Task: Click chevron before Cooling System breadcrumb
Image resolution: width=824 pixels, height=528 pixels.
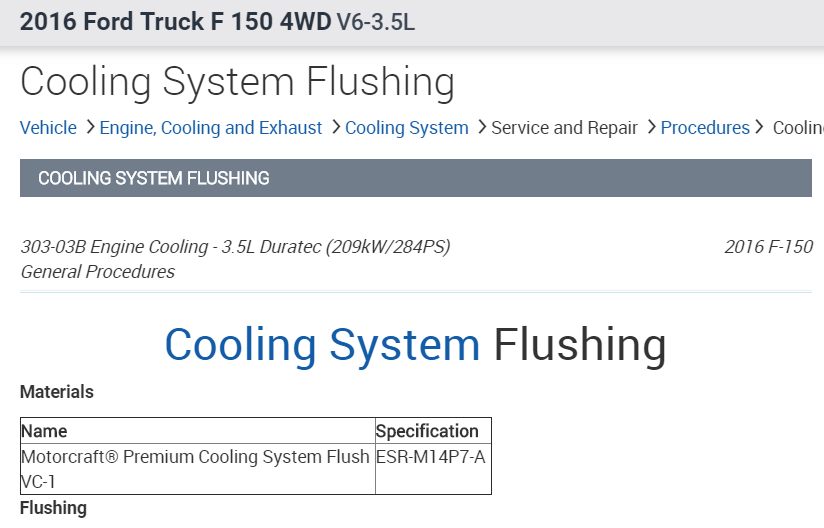Action: click(x=336, y=128)
